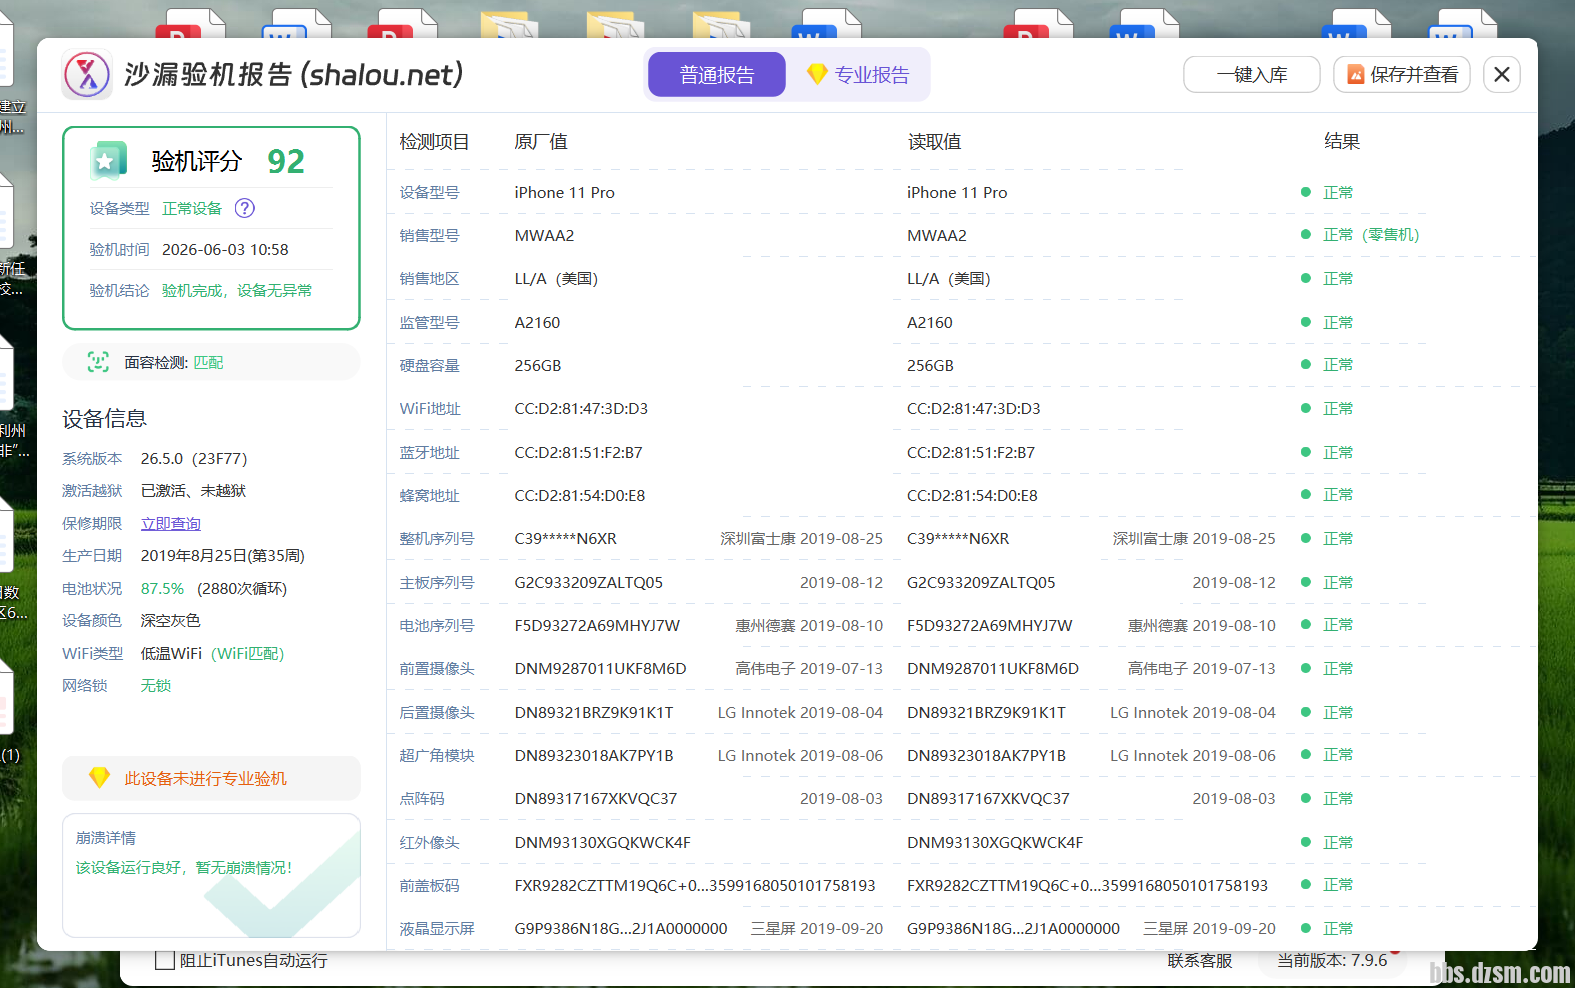Click the 正常 result in 蓝牙地址 row
This screenshot has width=1575, height=988.
pyautogui.click(x=1338, y=452)
